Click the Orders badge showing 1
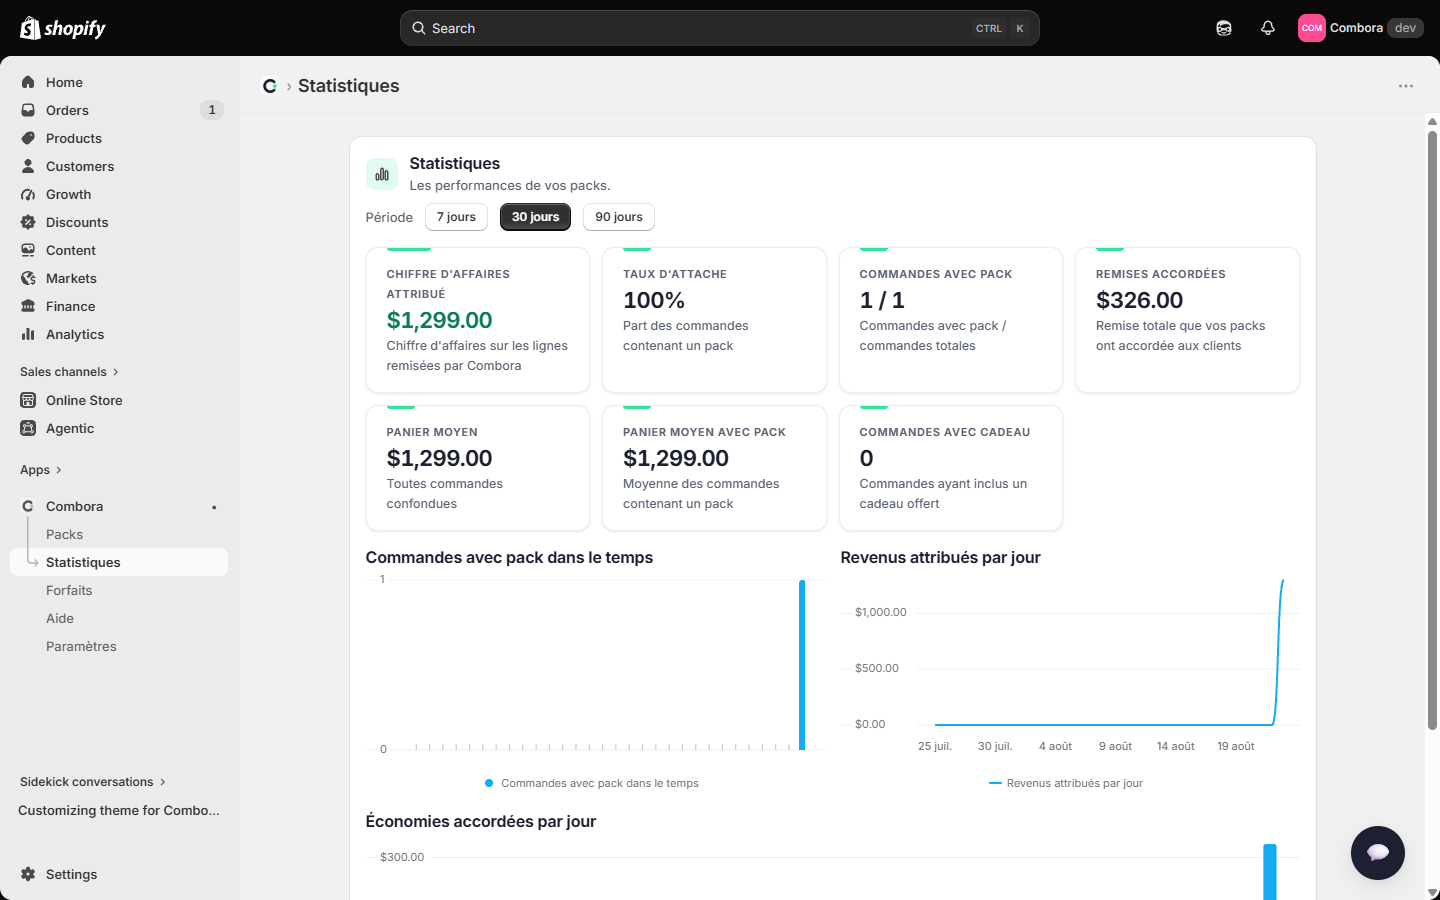This screenshot has width=1440, height=900. 212,110
